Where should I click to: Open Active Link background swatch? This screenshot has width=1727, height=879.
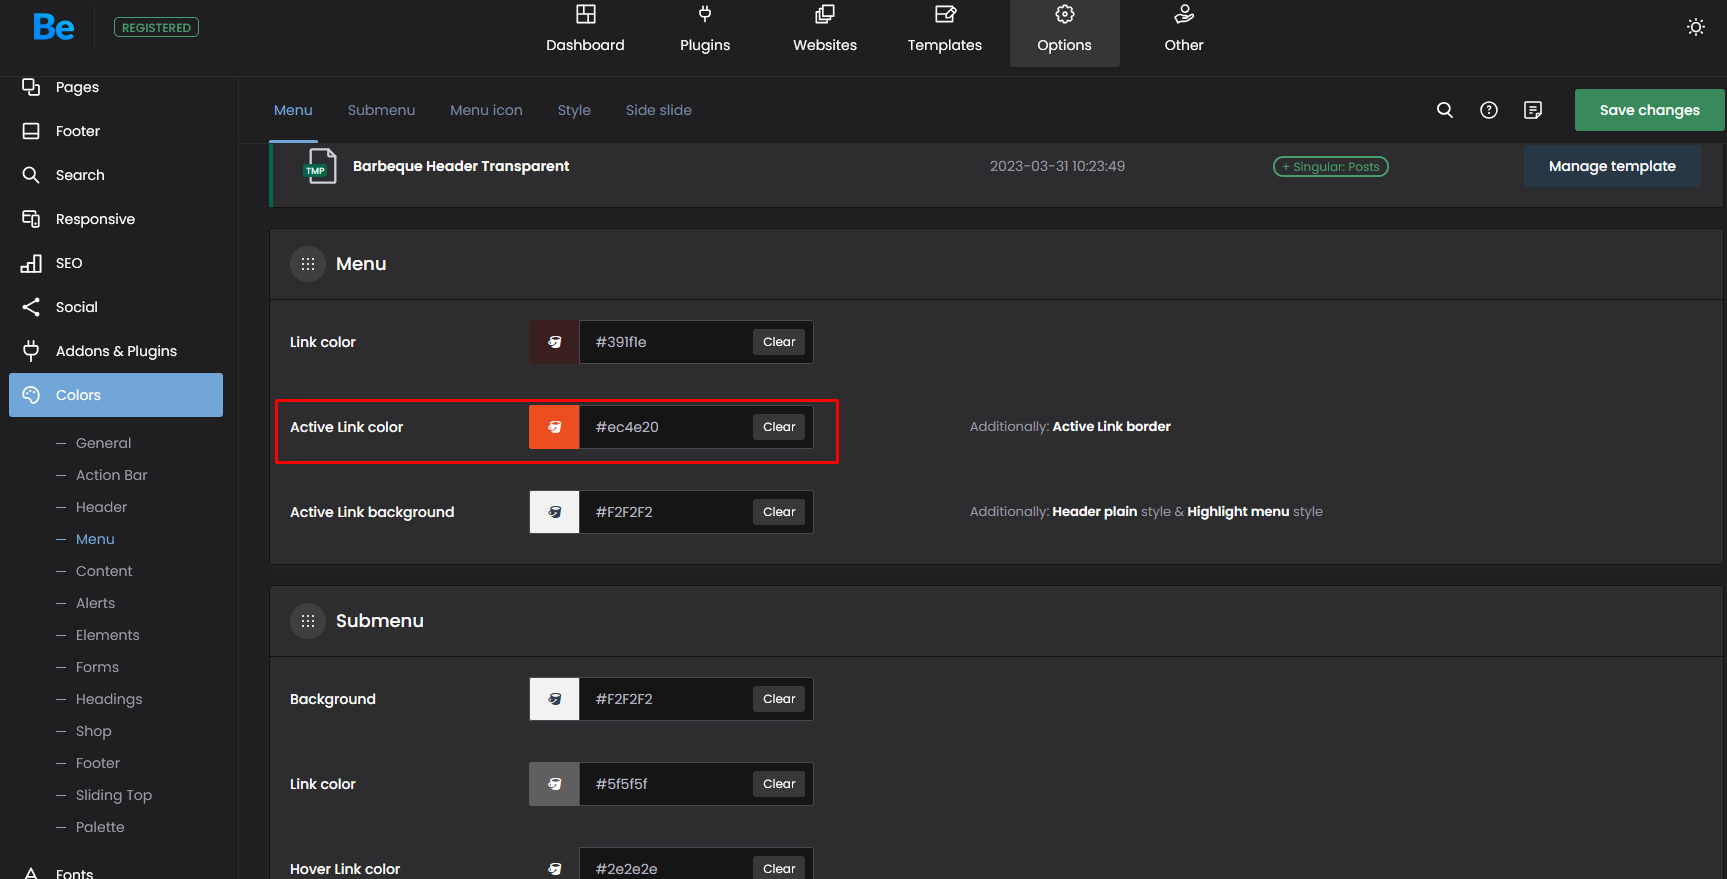pos(554,512)
